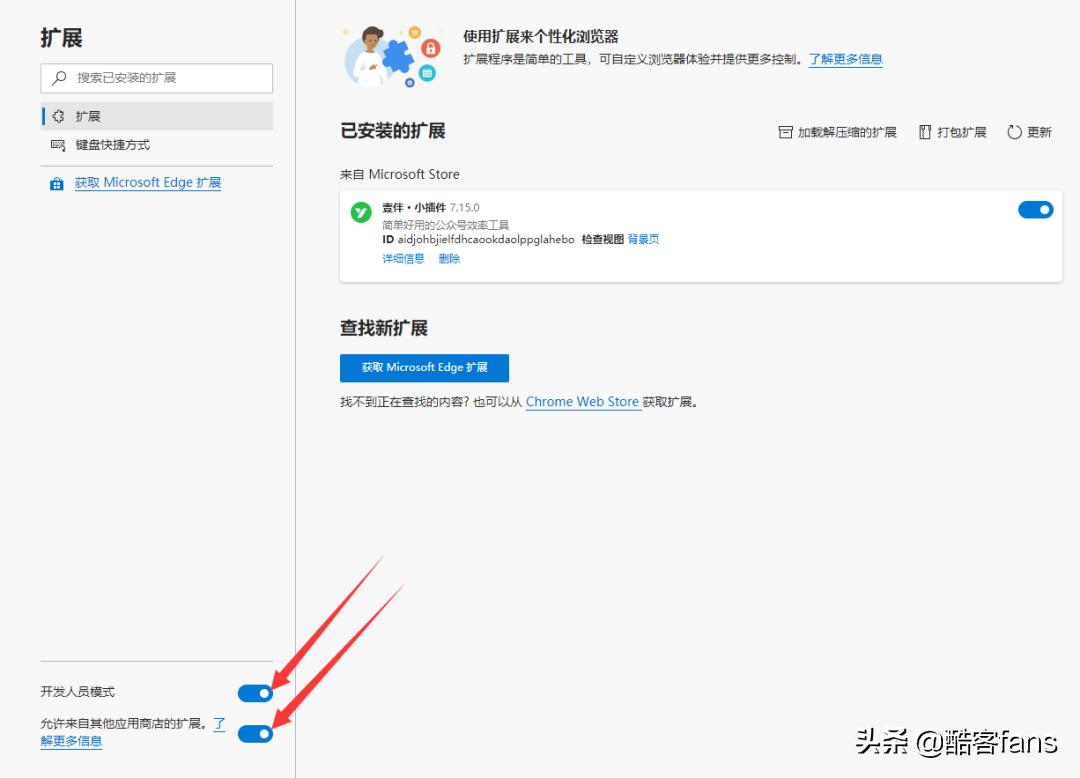Image resolution: width=1080 pixels, height=778 pixels.
Task: Open the 背景页 inspect view link
Action: [x=643, y=239]
